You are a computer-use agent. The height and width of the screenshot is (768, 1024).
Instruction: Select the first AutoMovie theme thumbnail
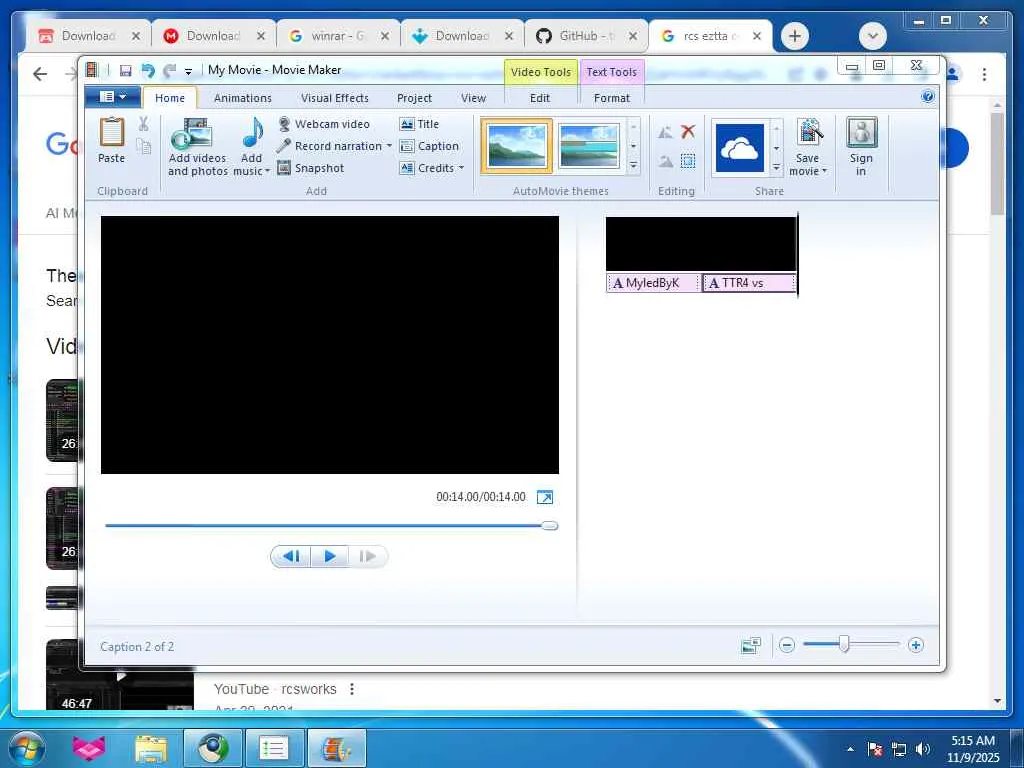(517, 146)
